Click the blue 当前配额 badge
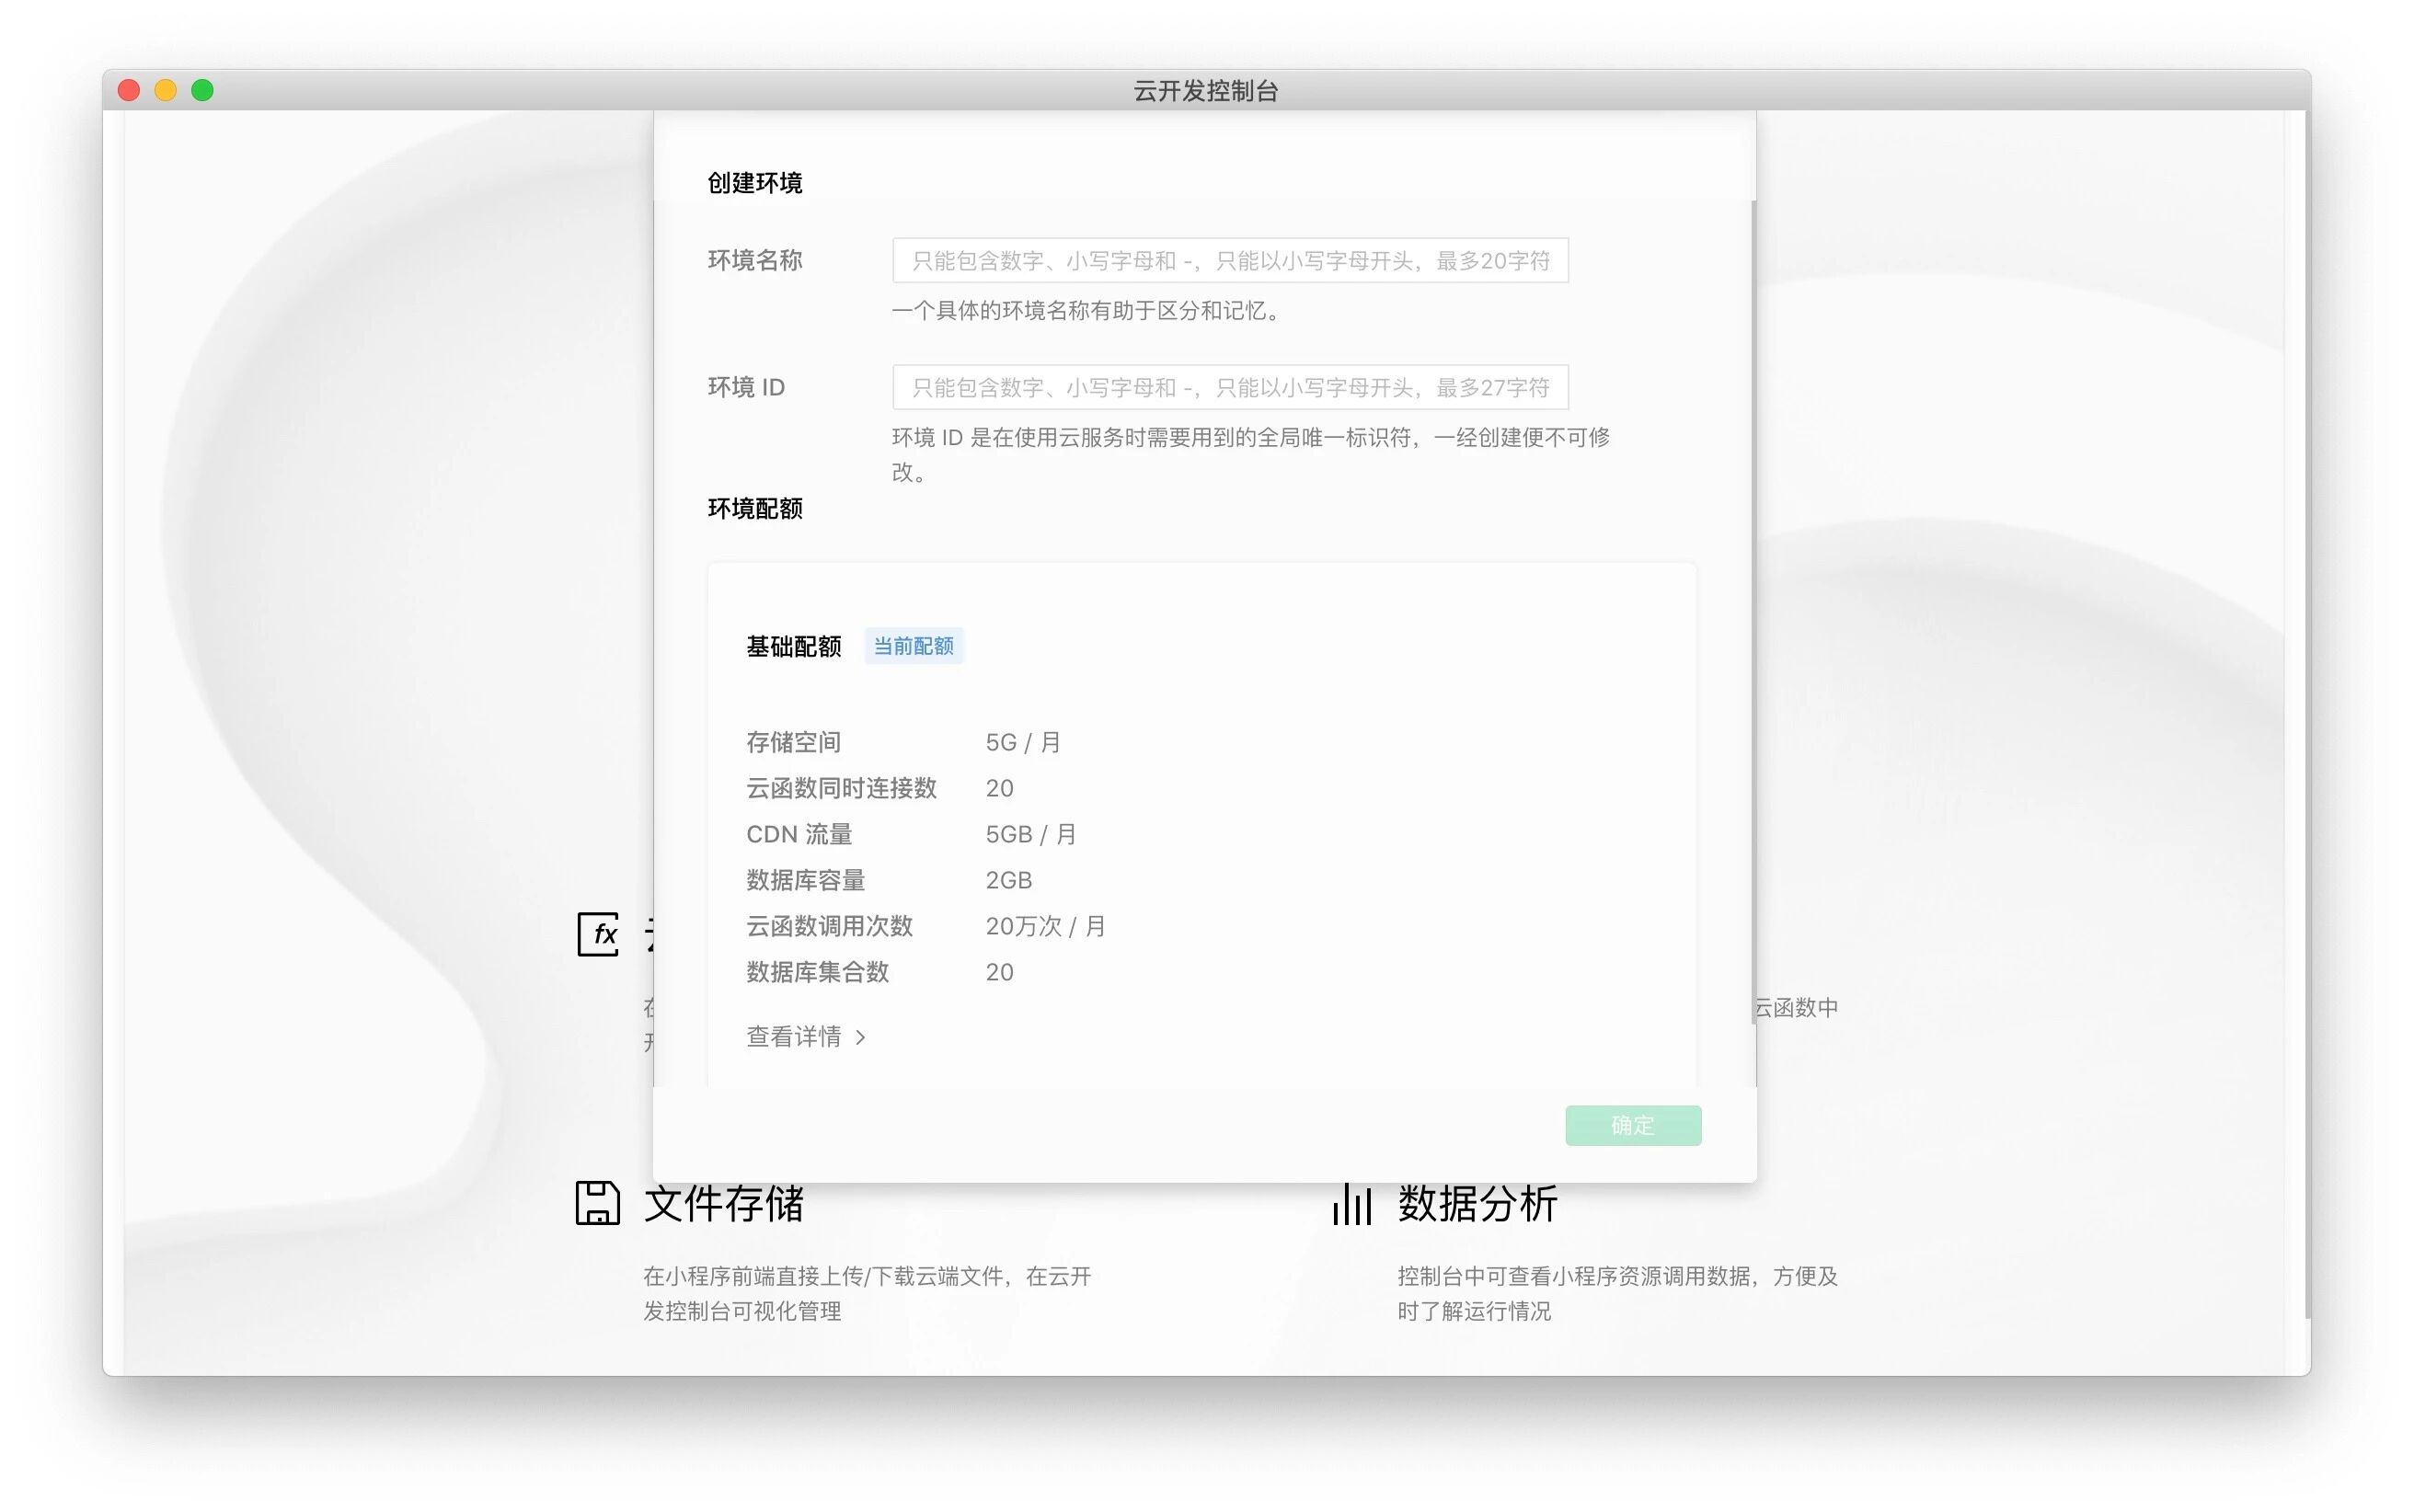 [913, 646]
